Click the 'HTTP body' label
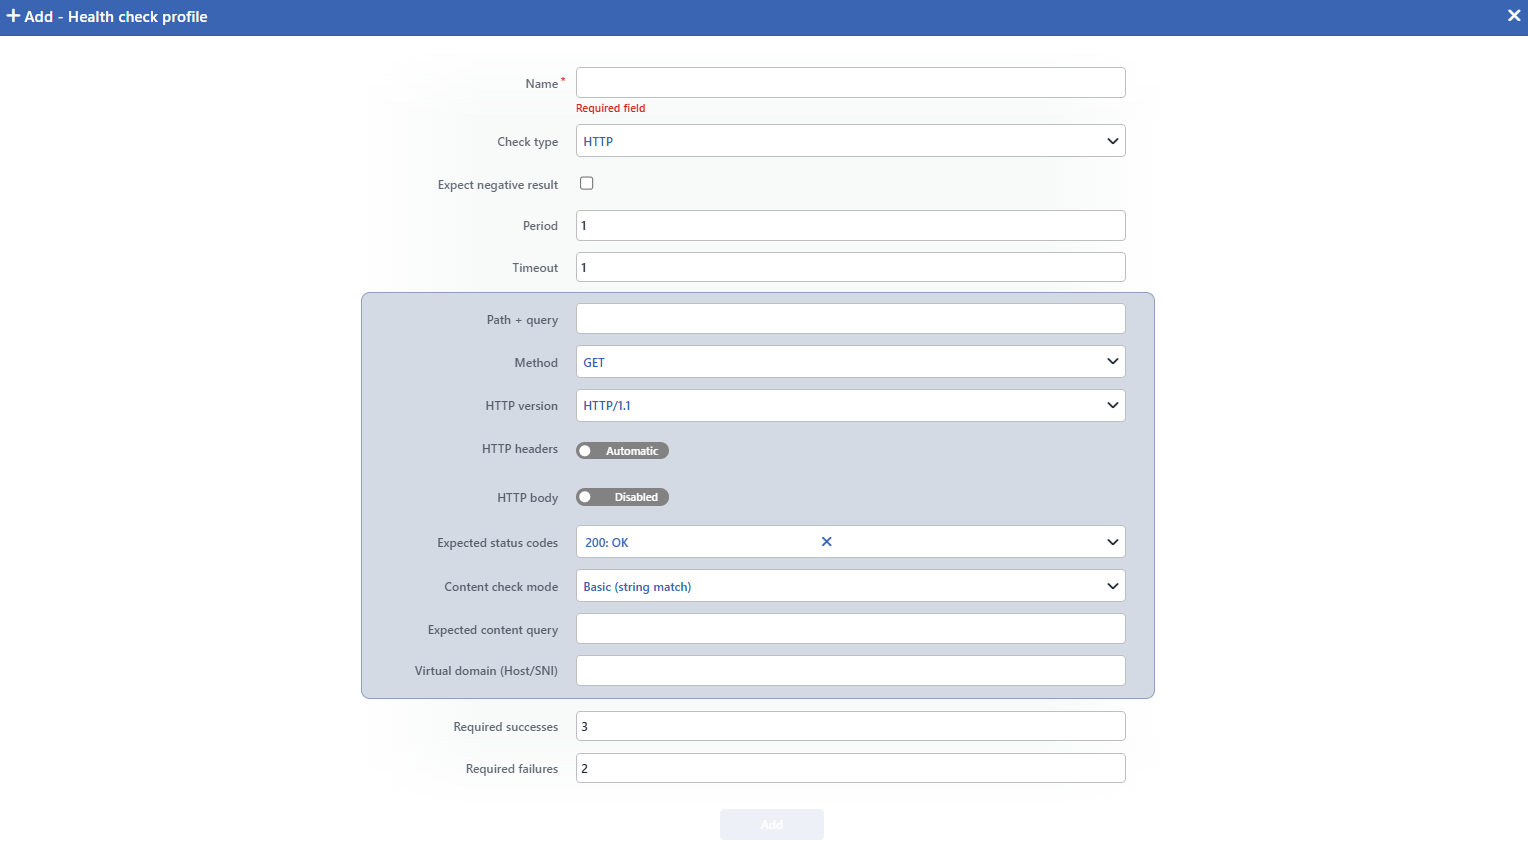Image resolution: width=1528 pixels, height=847 pixels. (x=528, y=498)
